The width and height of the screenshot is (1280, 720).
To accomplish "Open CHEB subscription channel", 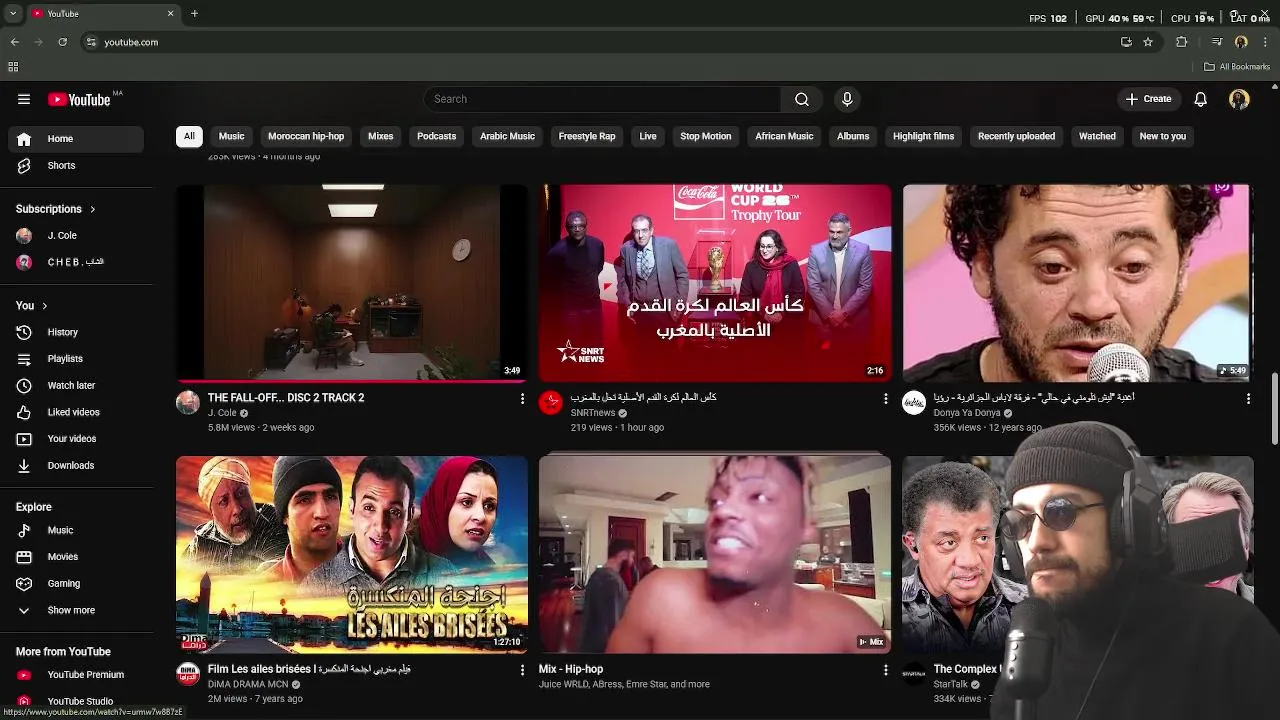I will (x=76, y=262).
